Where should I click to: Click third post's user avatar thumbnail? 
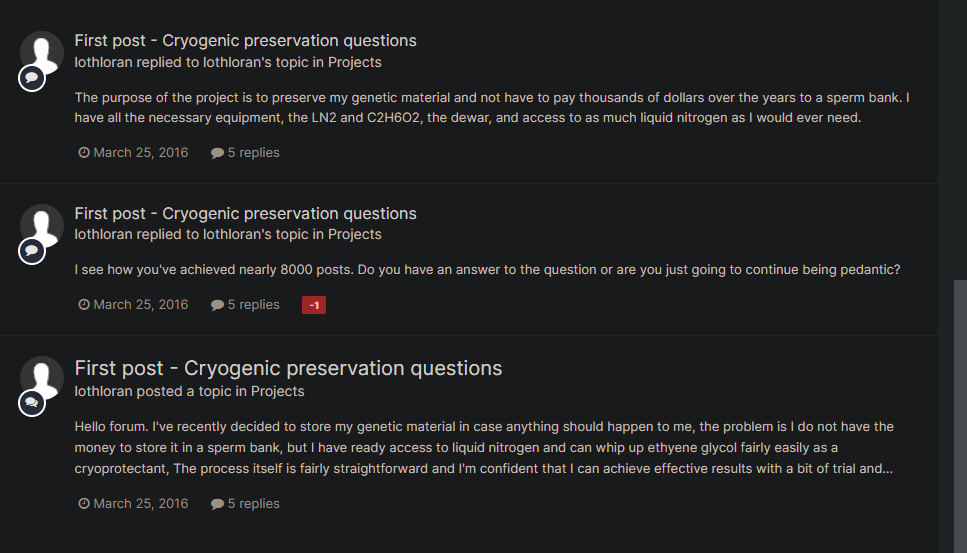tap(42, 377)
